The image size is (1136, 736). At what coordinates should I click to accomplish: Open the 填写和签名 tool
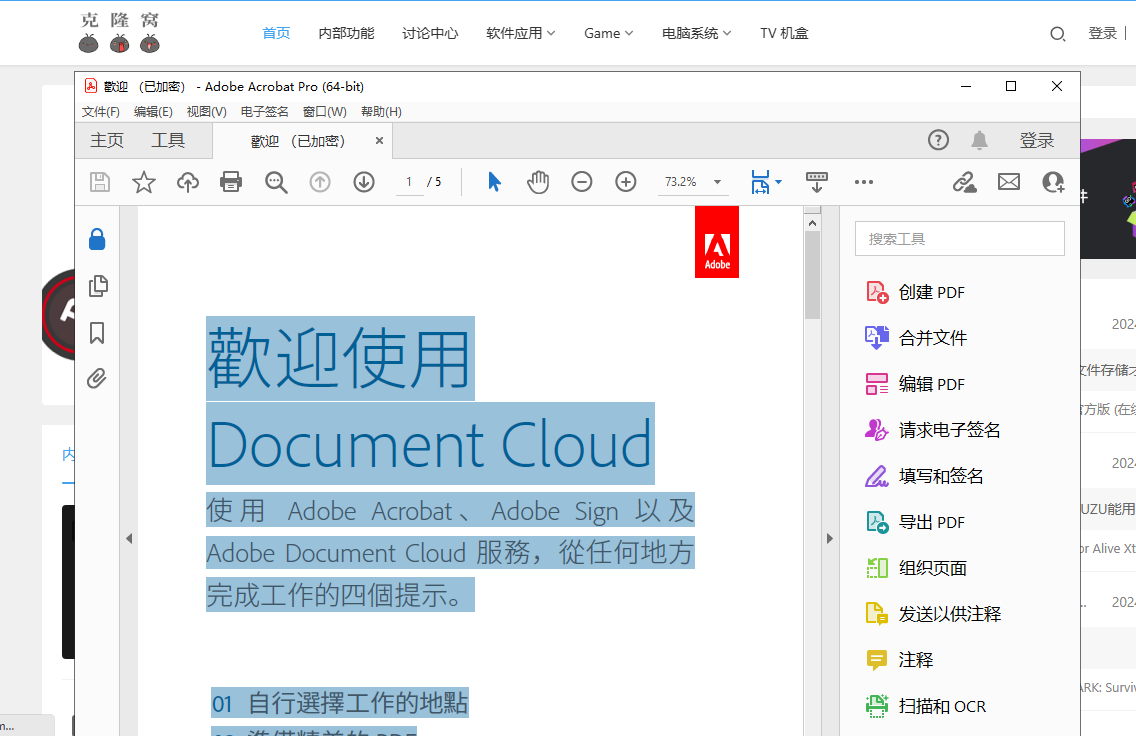(x=924, y=476)
